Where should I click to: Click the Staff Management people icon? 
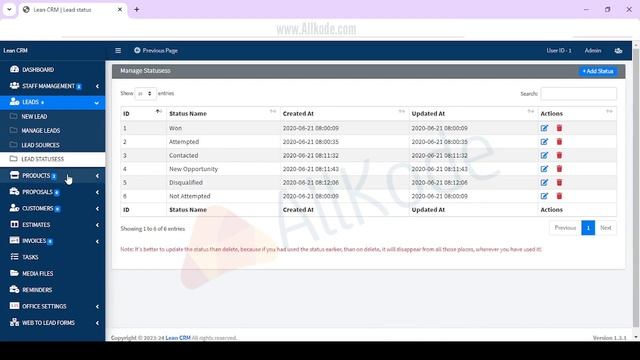click(14, 85)
